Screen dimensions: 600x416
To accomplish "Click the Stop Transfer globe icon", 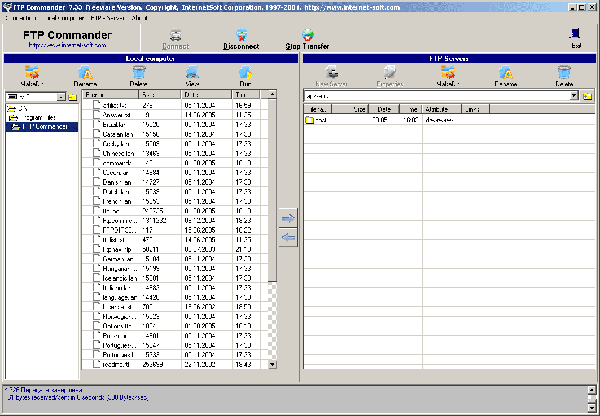I will (x=308, y=35).
